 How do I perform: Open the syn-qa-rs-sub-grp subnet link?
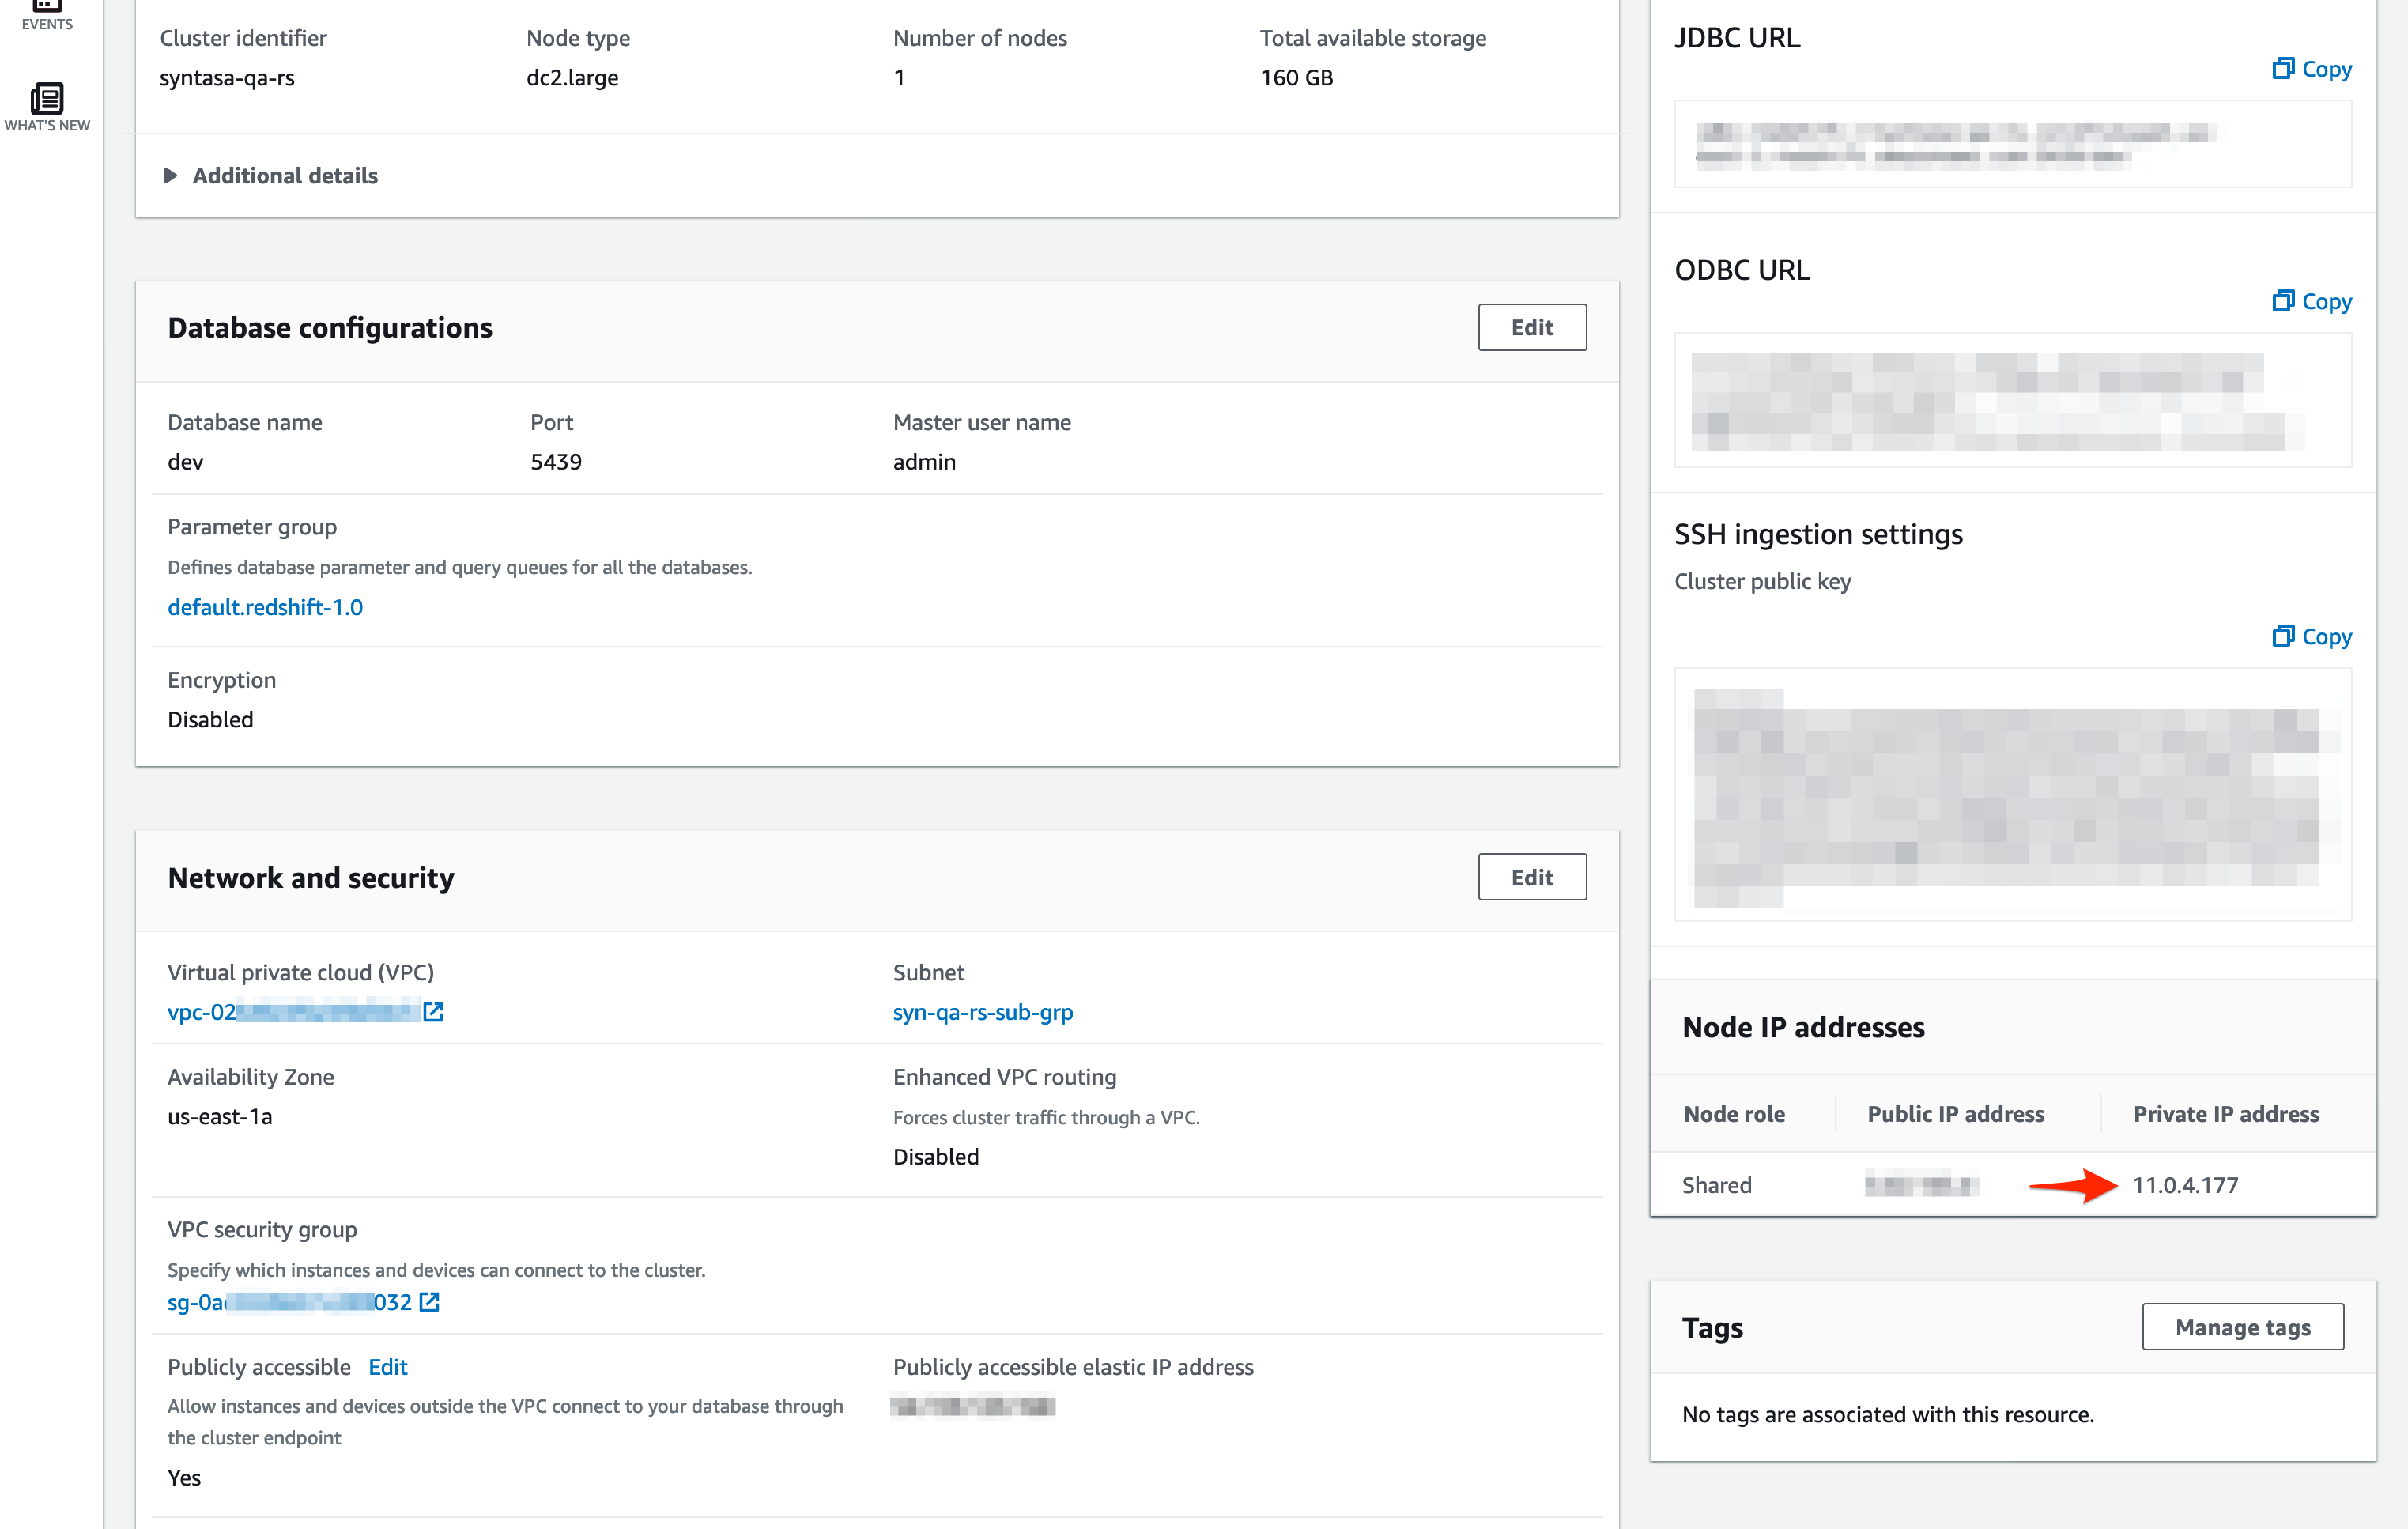pos(982,1012)
